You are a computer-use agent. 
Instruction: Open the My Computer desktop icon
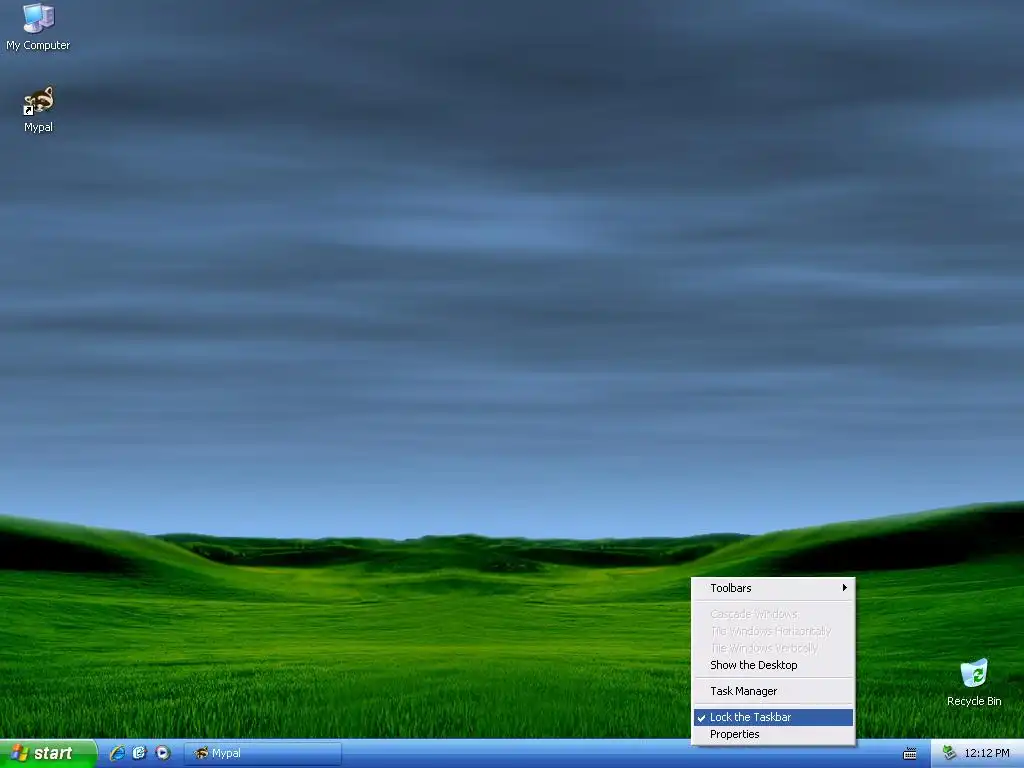38,27
